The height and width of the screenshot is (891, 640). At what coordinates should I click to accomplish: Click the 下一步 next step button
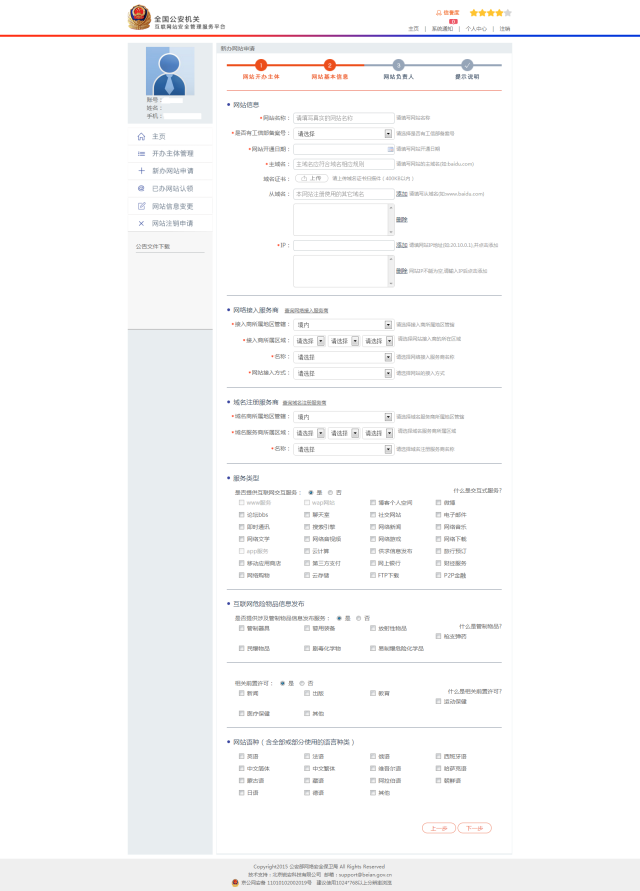pos(474,828)
